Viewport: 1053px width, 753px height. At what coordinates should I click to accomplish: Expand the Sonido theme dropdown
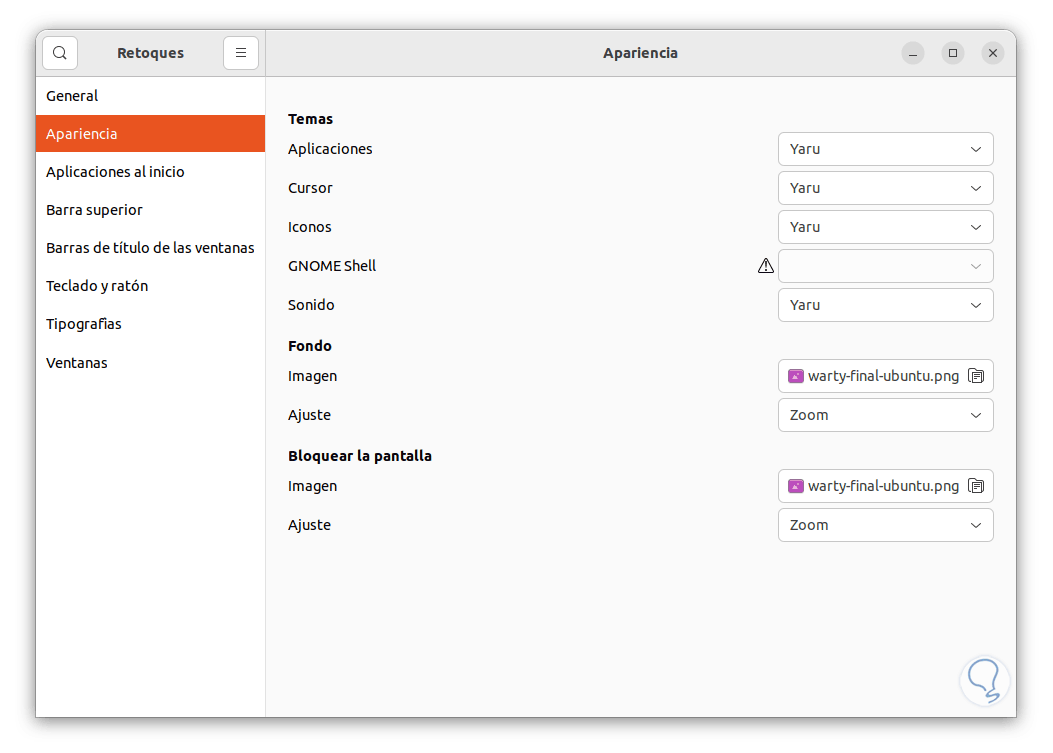tap(885, 305)
